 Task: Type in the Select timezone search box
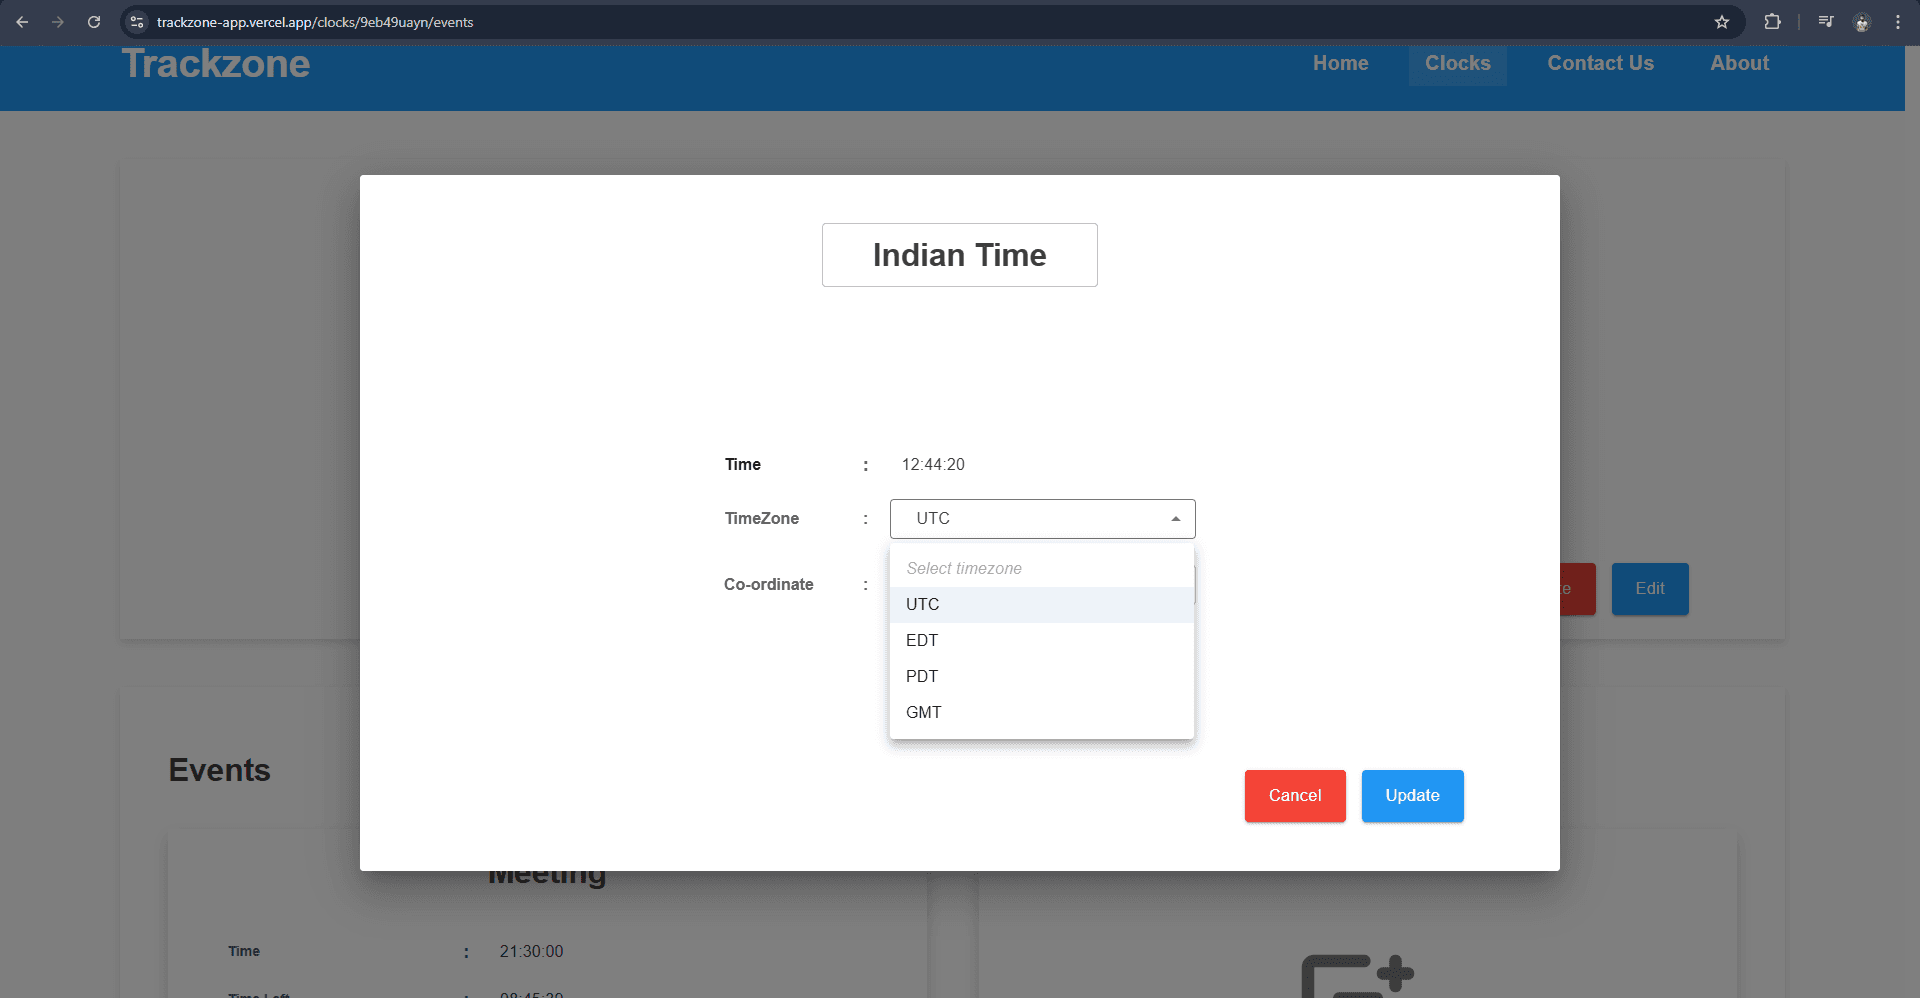[x=1042, y=568]
